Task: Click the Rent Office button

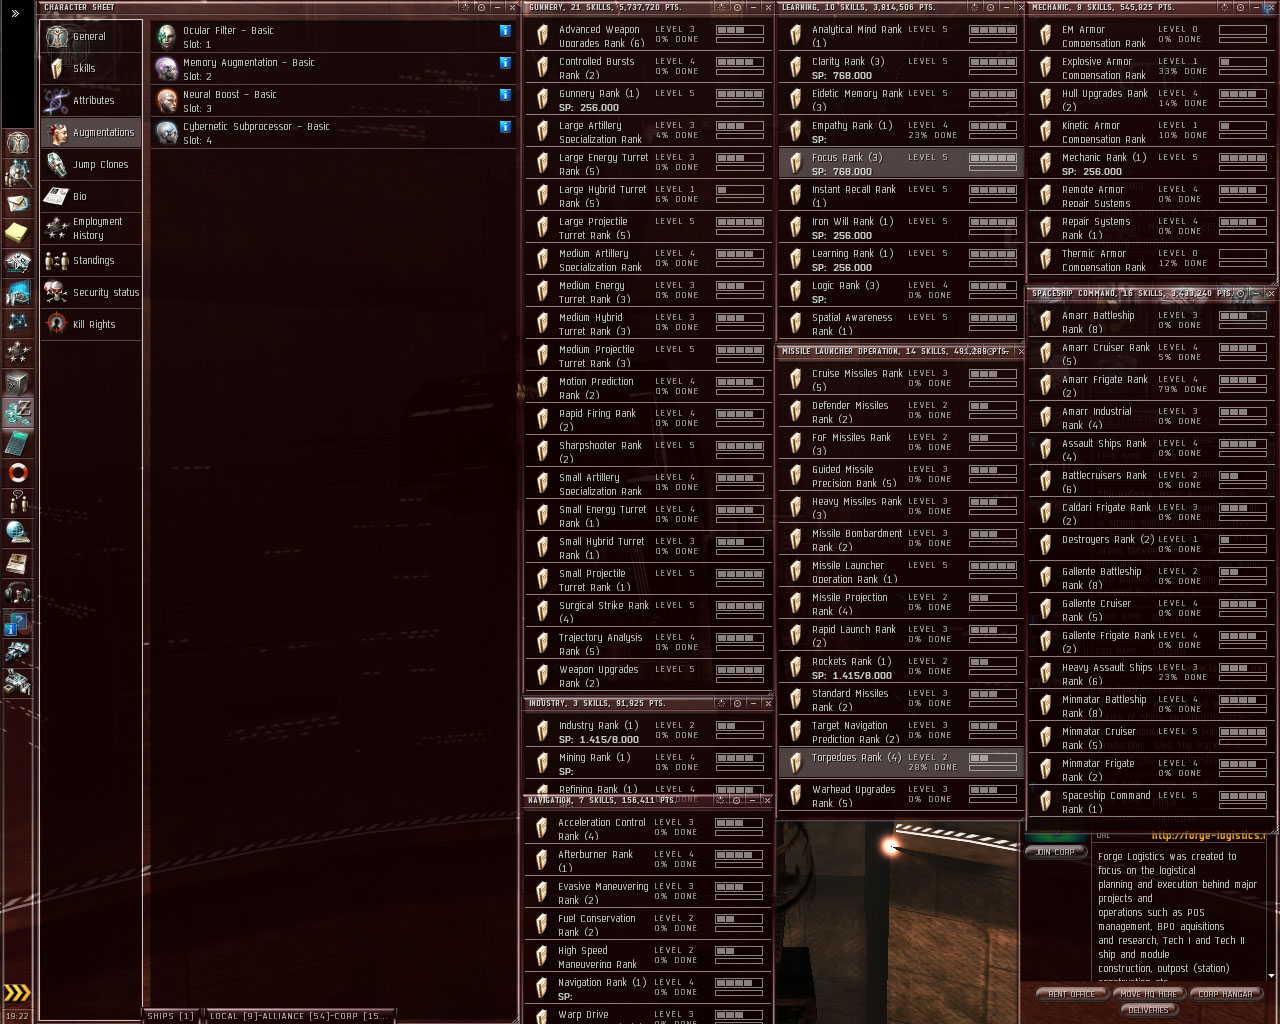Action: (x=1071, y=994)
